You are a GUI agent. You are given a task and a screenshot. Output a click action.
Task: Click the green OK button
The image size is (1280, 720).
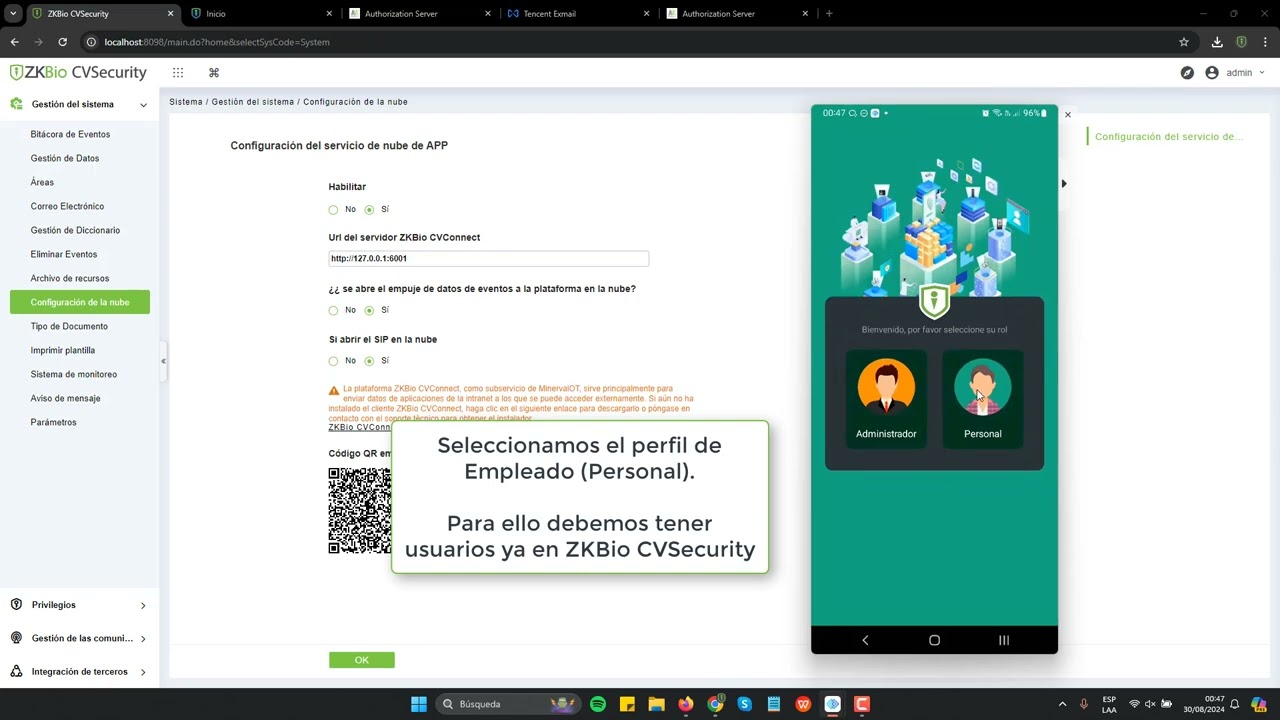(x=362, y=660)
